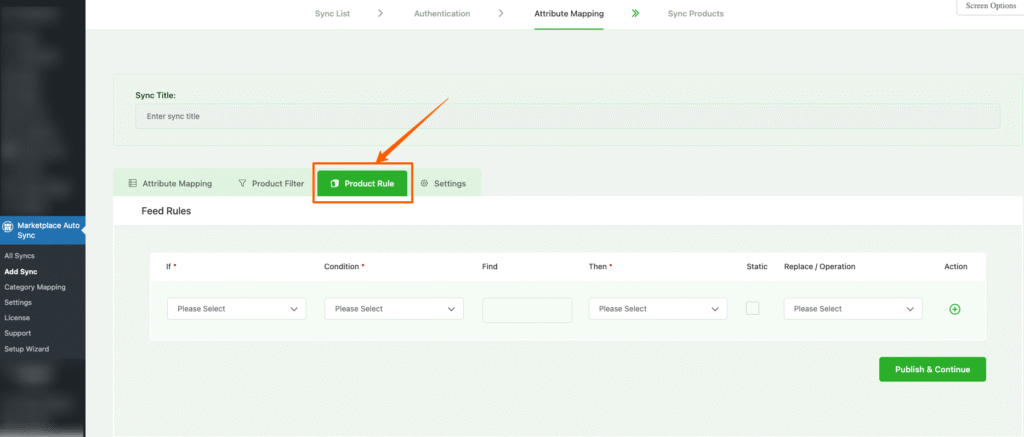Click the Marketplace Auto Sync store icon

pos(8,227)
